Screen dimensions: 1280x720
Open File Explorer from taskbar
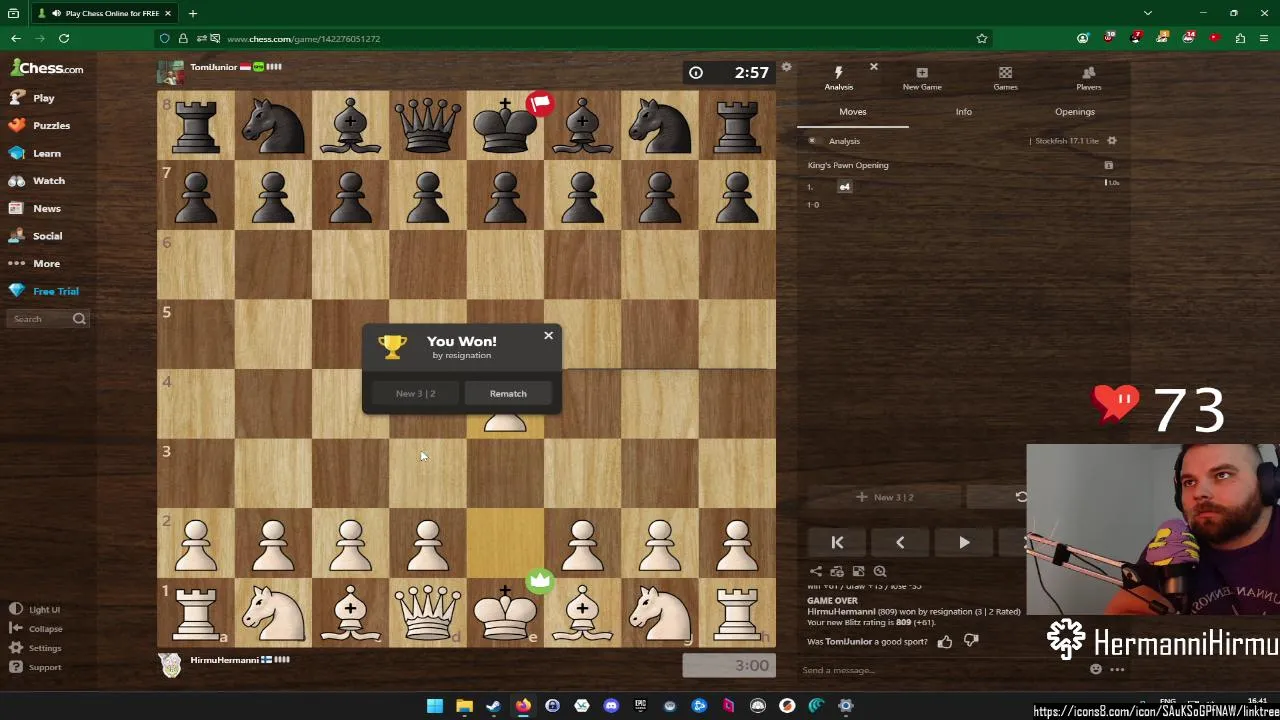point(464,706)
